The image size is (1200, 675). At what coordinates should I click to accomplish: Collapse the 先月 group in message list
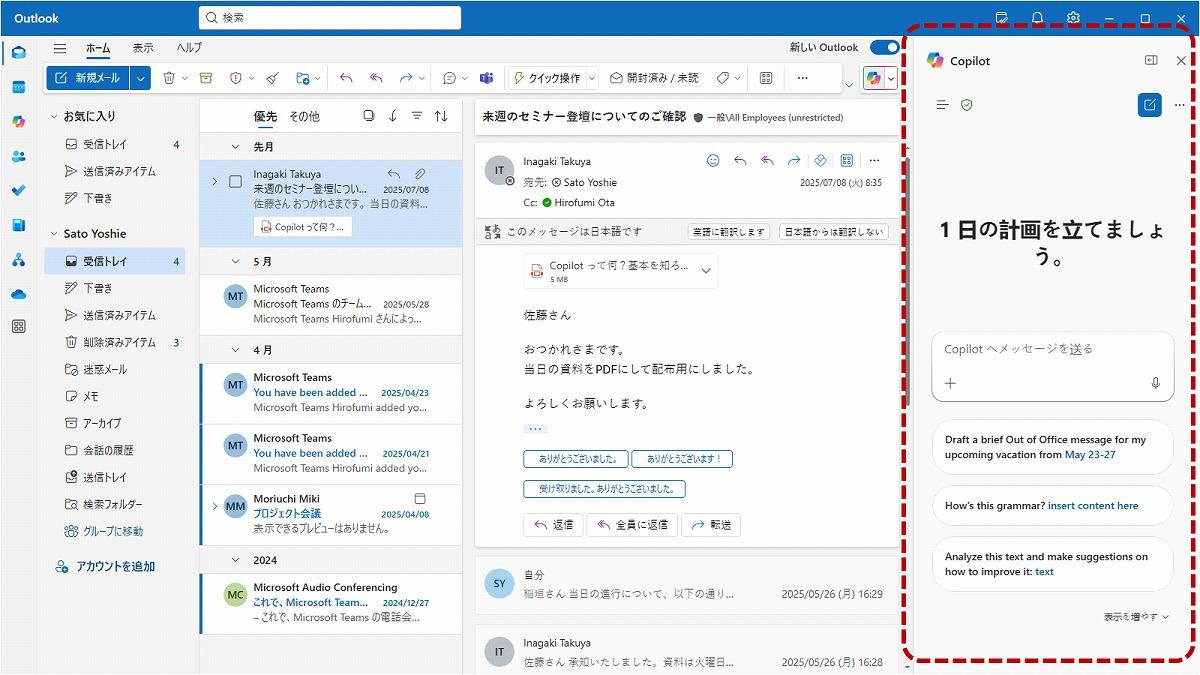pos(236,146)
